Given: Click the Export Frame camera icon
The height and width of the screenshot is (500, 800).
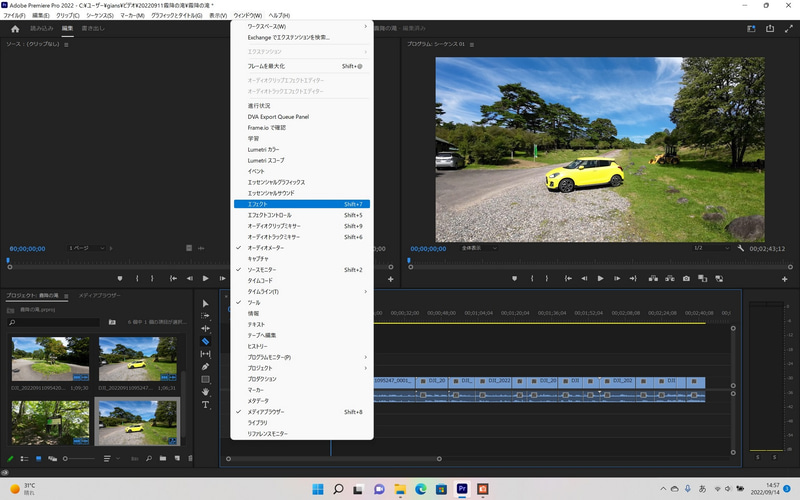Looking at the screenshot, I should 686,278.
